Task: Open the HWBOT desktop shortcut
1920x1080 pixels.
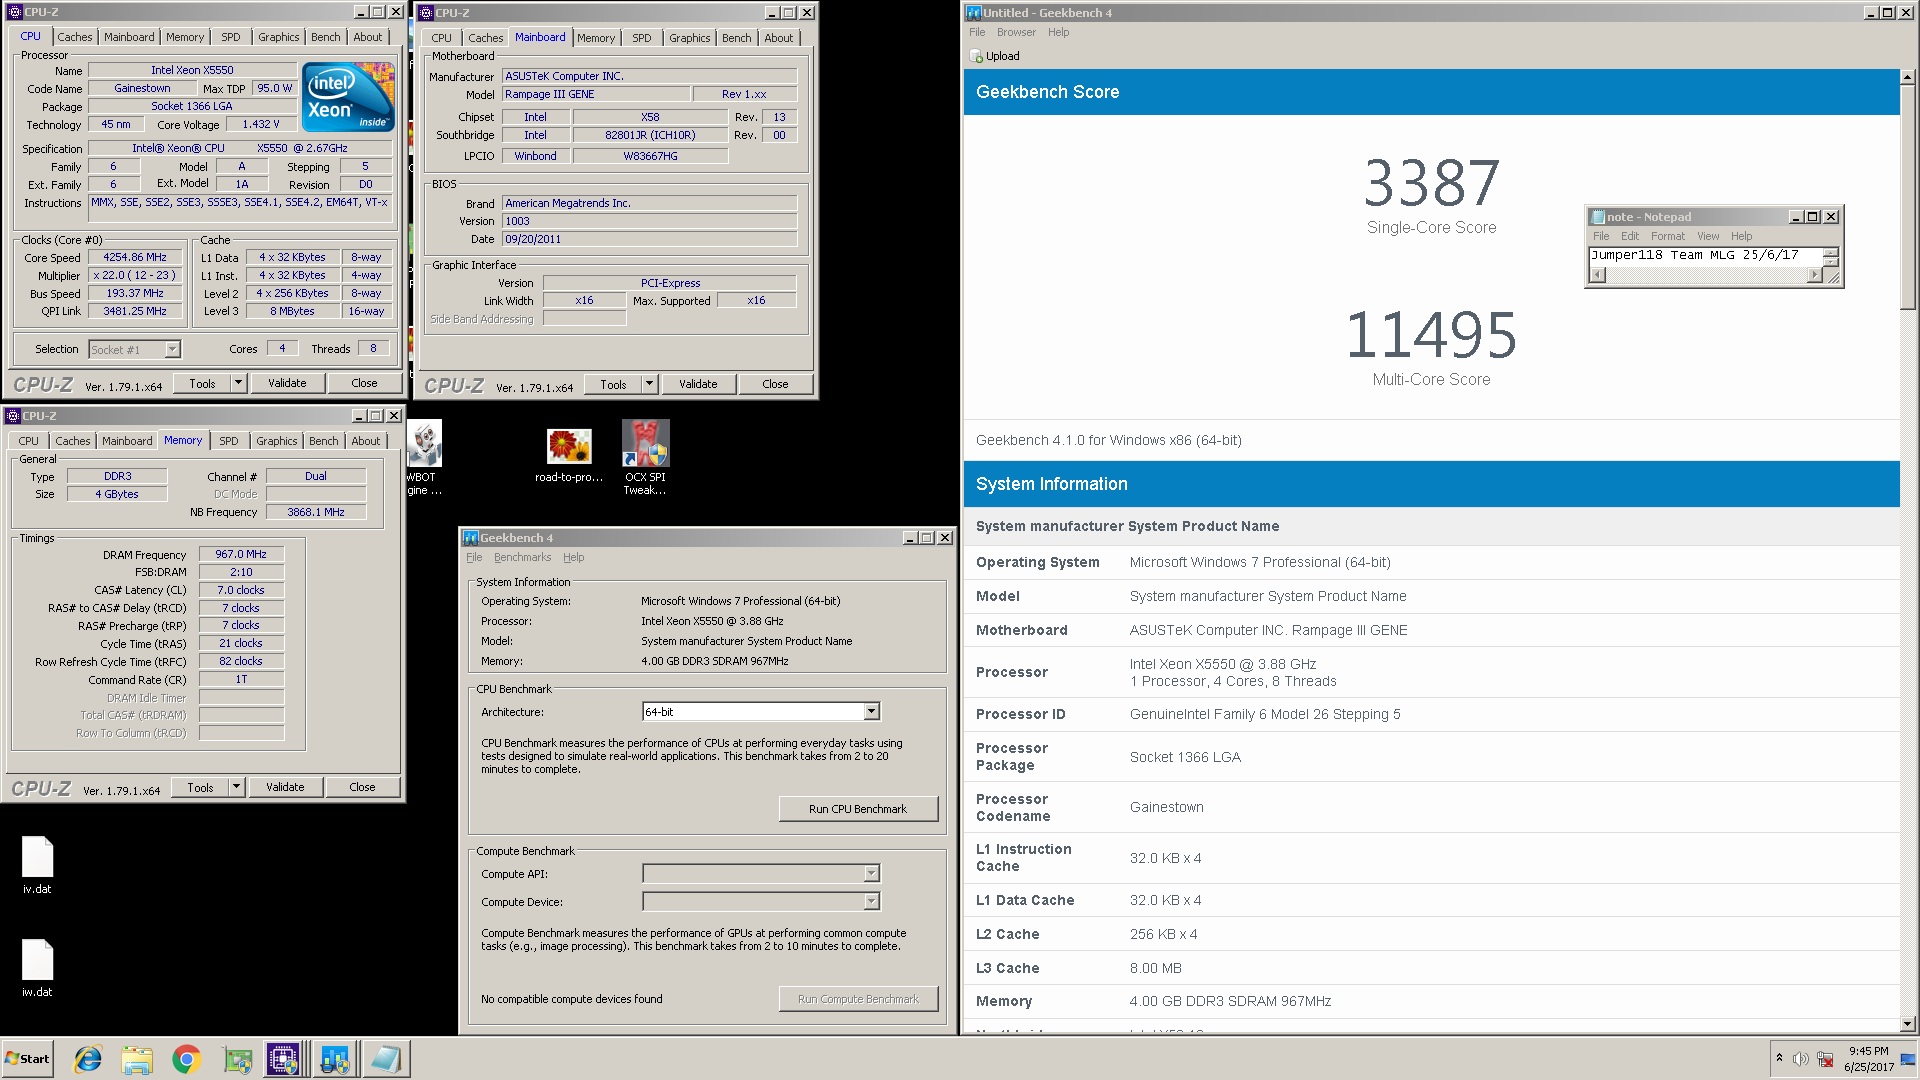Action: pos(424,457)
